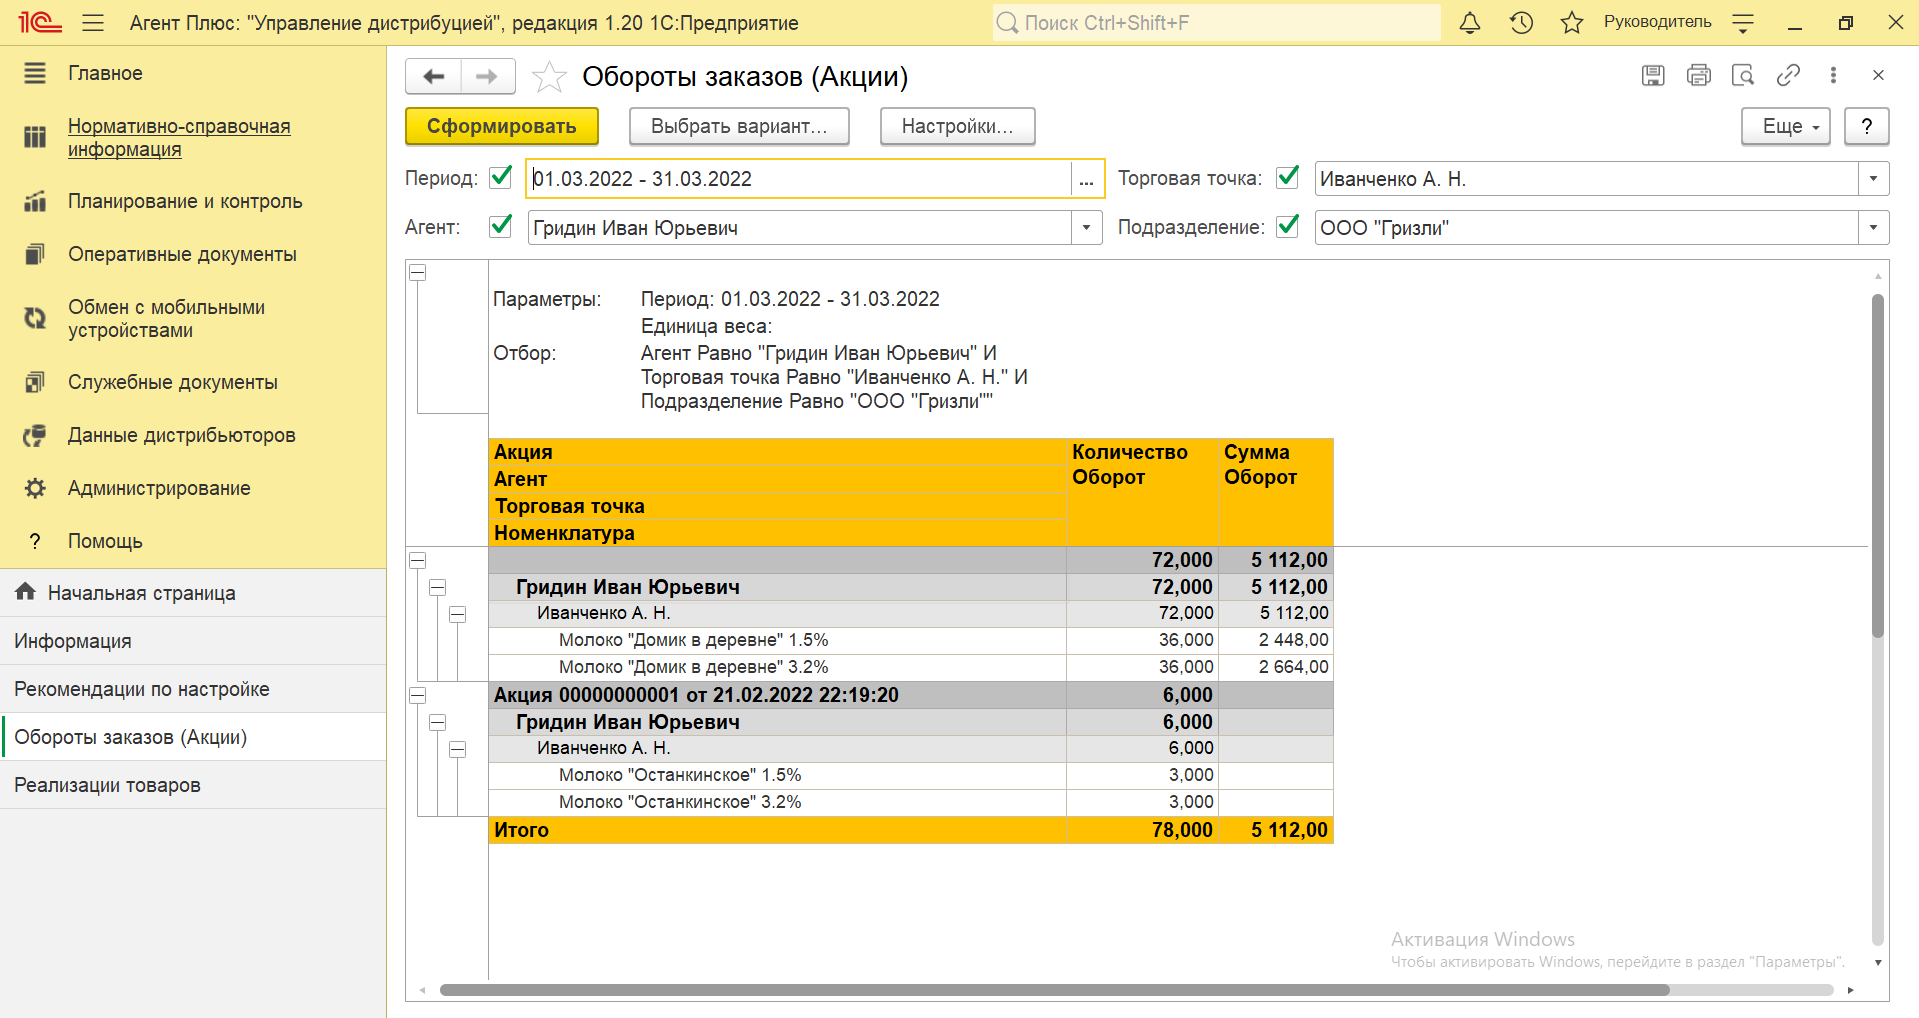Open the hamburger functions menu in title bar
The height and width of the screenshot is (1018, 1919).
click(x=93, y=22)
